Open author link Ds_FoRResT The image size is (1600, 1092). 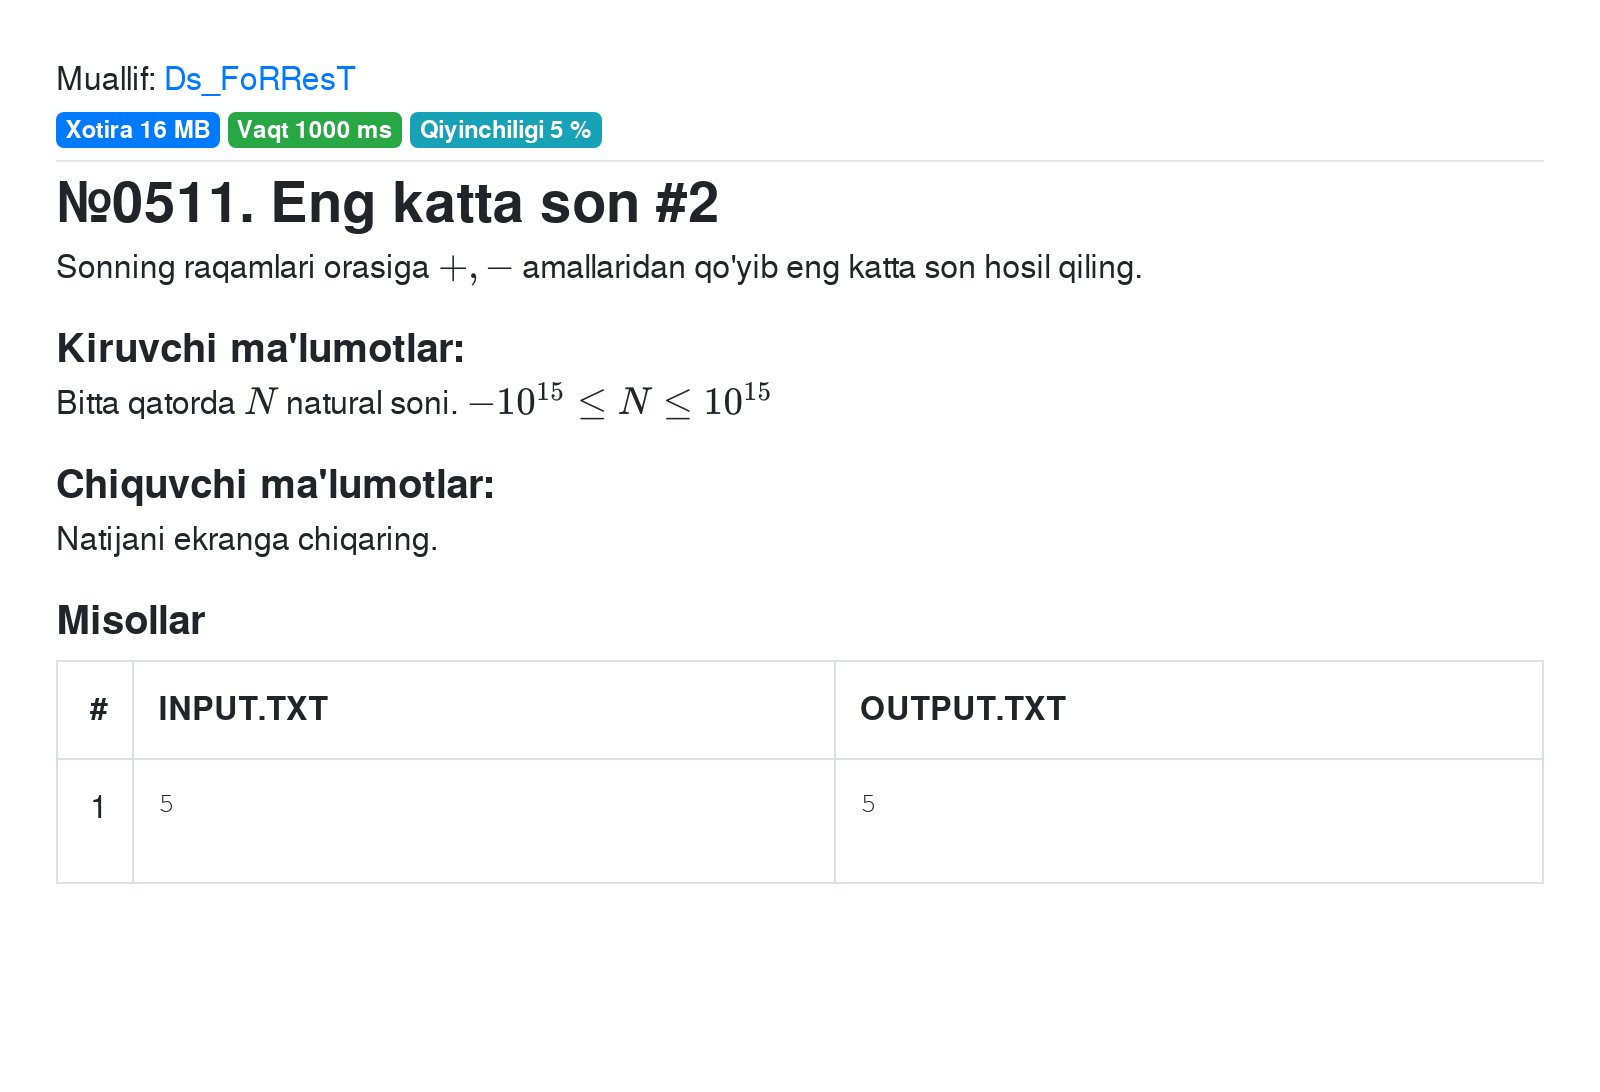pos(260,79)
